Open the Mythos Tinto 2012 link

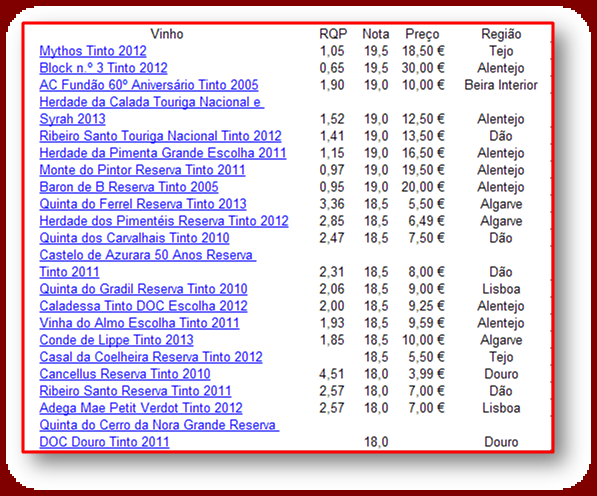tap(93, 51)
